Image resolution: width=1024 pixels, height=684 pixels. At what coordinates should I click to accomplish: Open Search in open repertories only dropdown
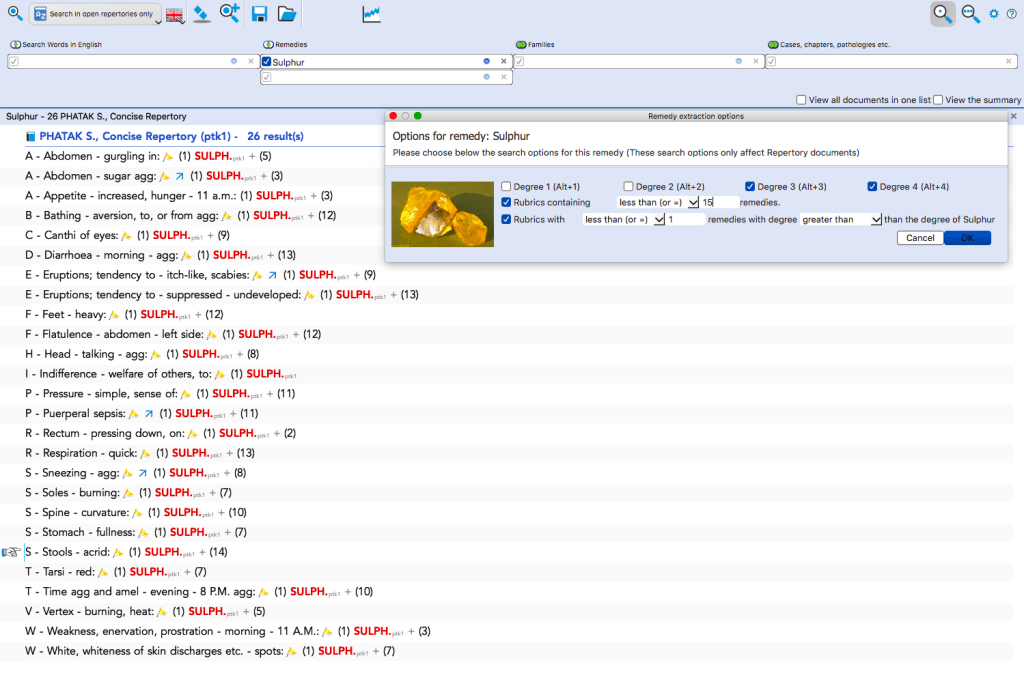[x=96, y=15]
